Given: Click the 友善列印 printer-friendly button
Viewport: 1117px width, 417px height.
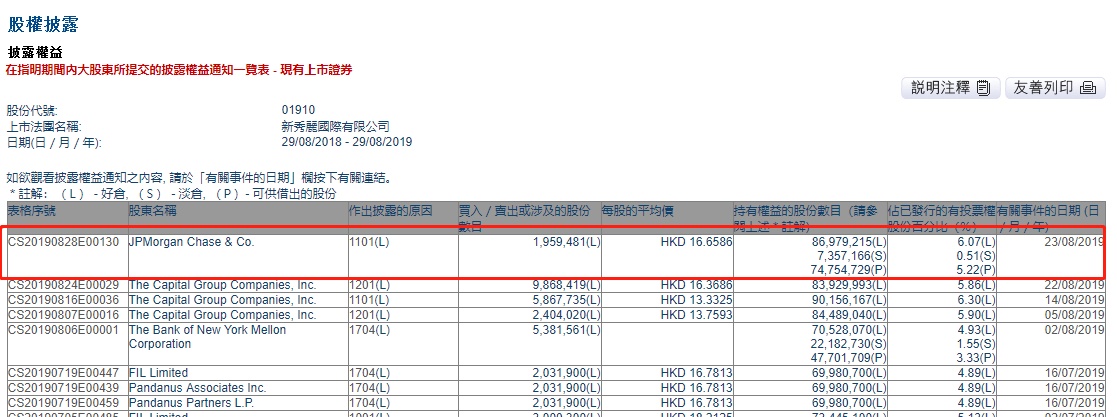Looking at the screenshot, I should click(1054, 88).
